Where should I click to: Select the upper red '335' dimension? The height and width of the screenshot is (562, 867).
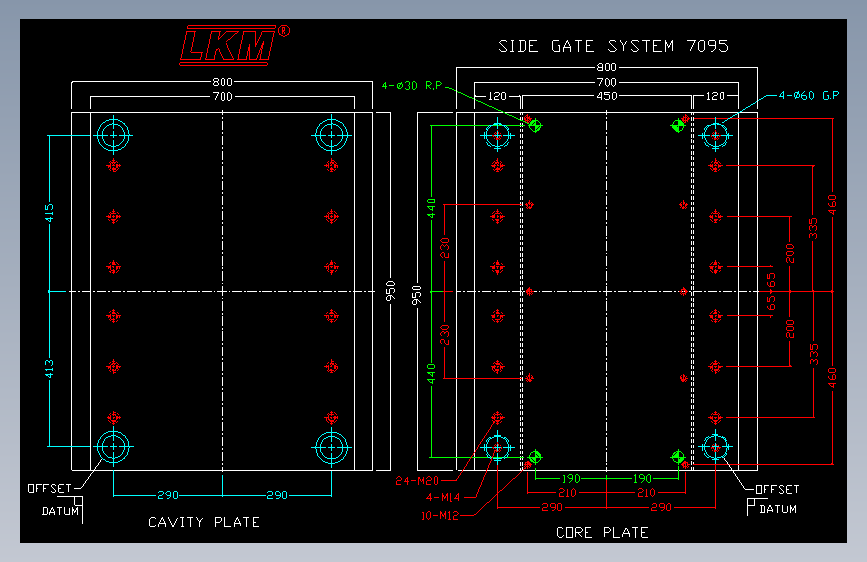813,228
